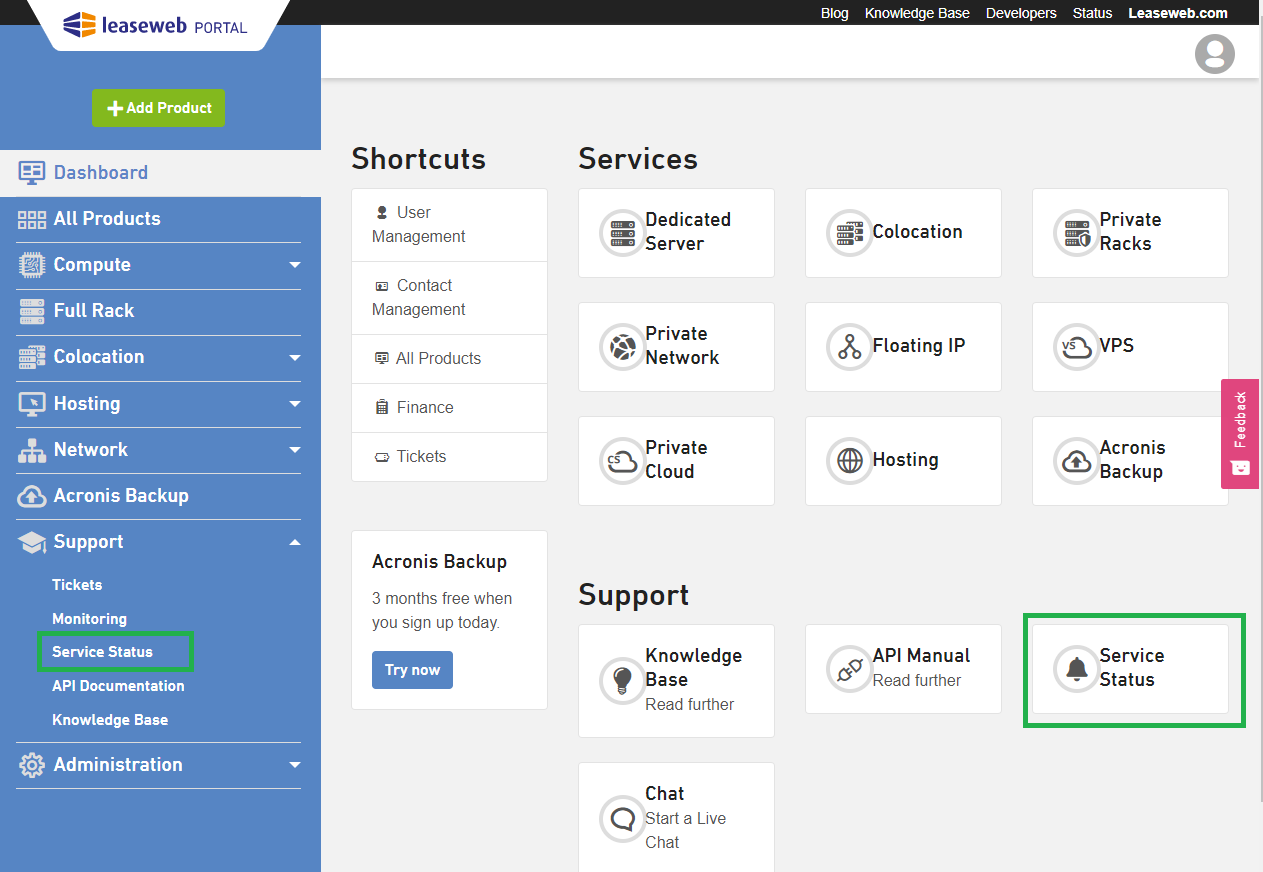Image resolution: width=1263 pixels, height=872 pixels.
Task: Expand the Compute menu arrow
Action: coord(294,265)
